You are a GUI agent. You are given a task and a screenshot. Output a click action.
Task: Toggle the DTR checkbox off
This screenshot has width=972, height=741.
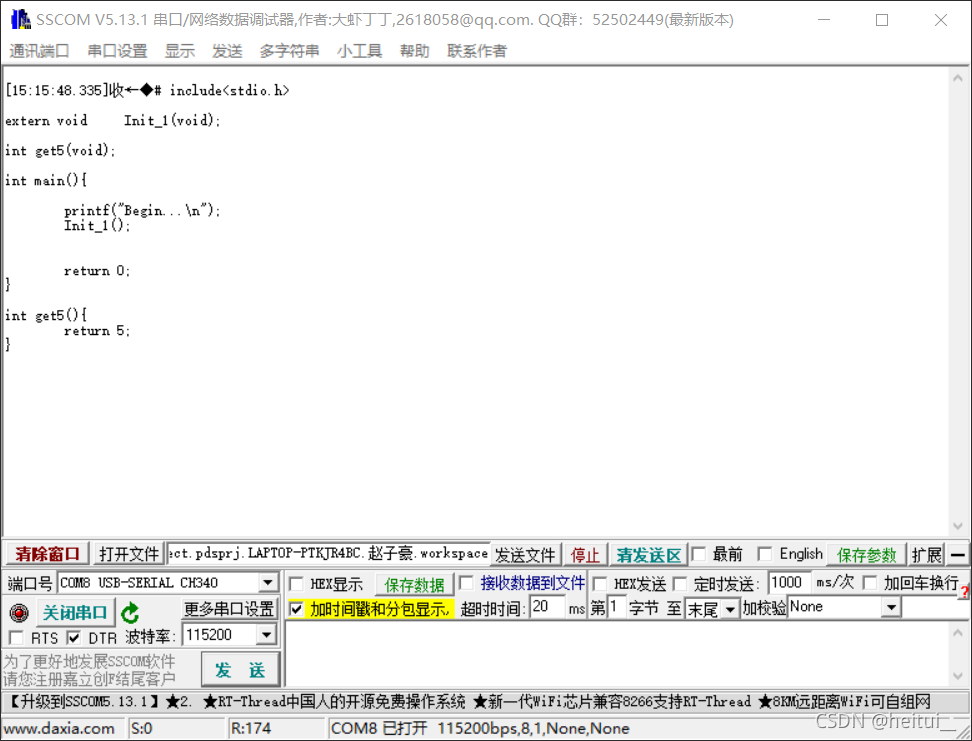pos(74,634)
